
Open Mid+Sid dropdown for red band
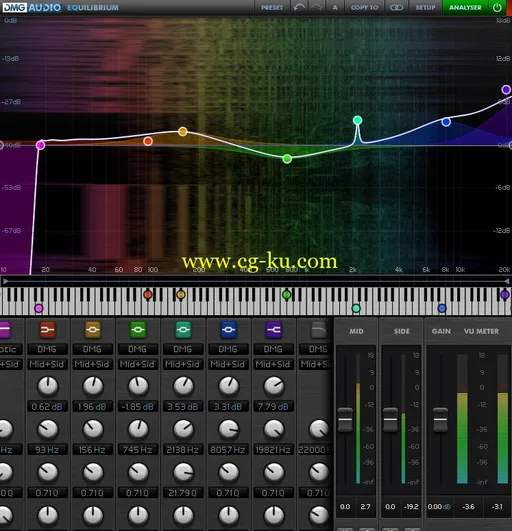pyautogui.click(x=47, y=364)
